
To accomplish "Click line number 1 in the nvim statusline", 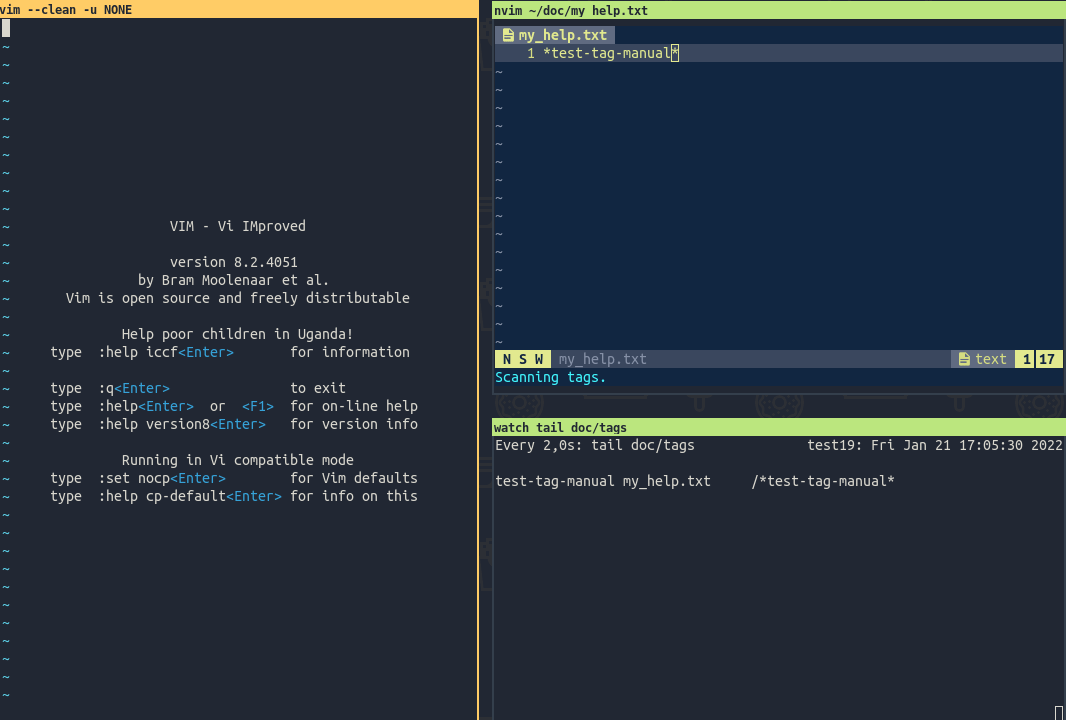I will pos(1026,359).
